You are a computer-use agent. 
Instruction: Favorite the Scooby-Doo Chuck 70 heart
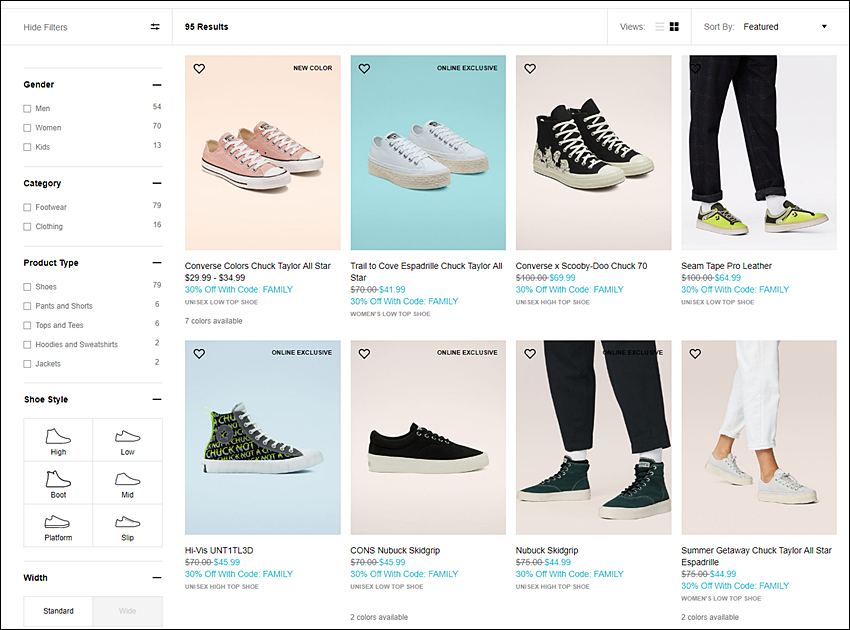tap(530, 68)
